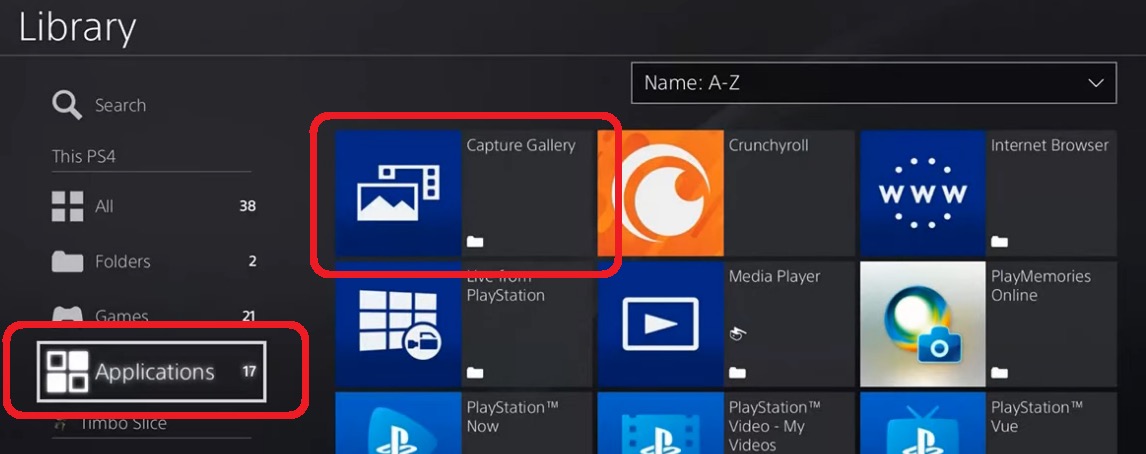
Task: Open the Capture Gallery app tile icon
Action: pos(398,193)
